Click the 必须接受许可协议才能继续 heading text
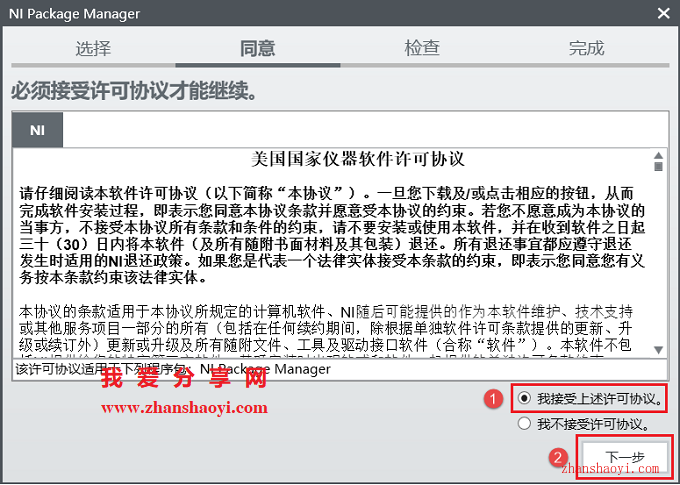This screenshot has height=485, width=680. (134, 91)
